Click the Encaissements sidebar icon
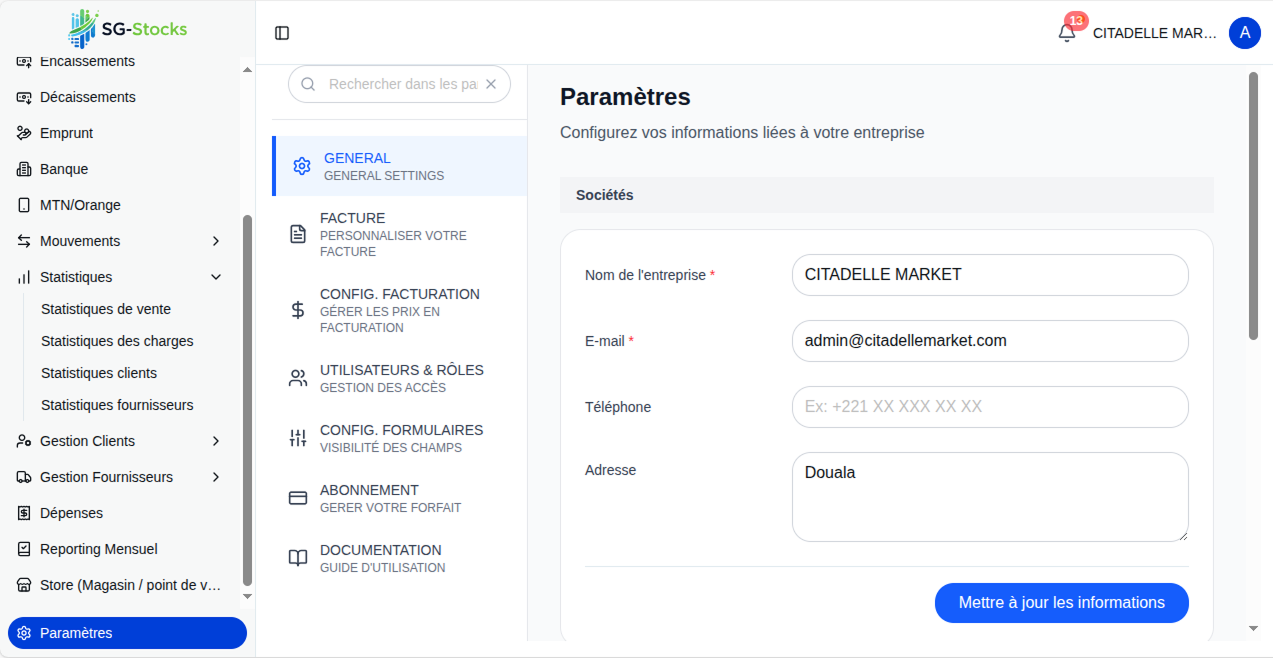 click(x=24, y=62)
